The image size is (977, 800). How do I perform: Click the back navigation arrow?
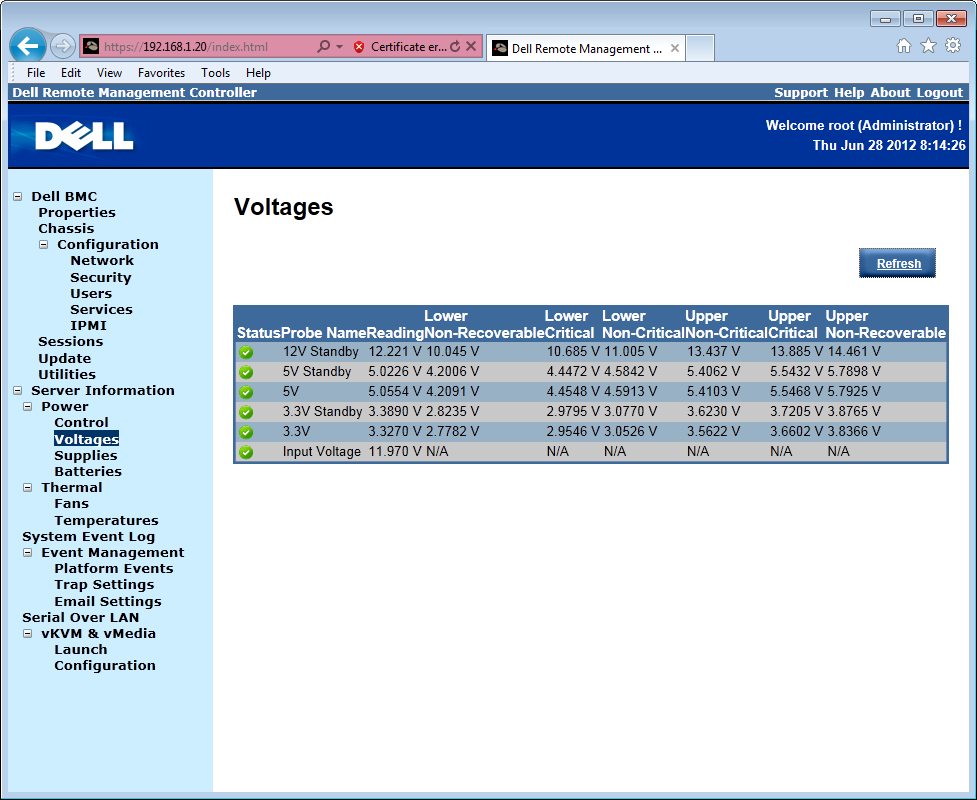(x=27, y=46)
